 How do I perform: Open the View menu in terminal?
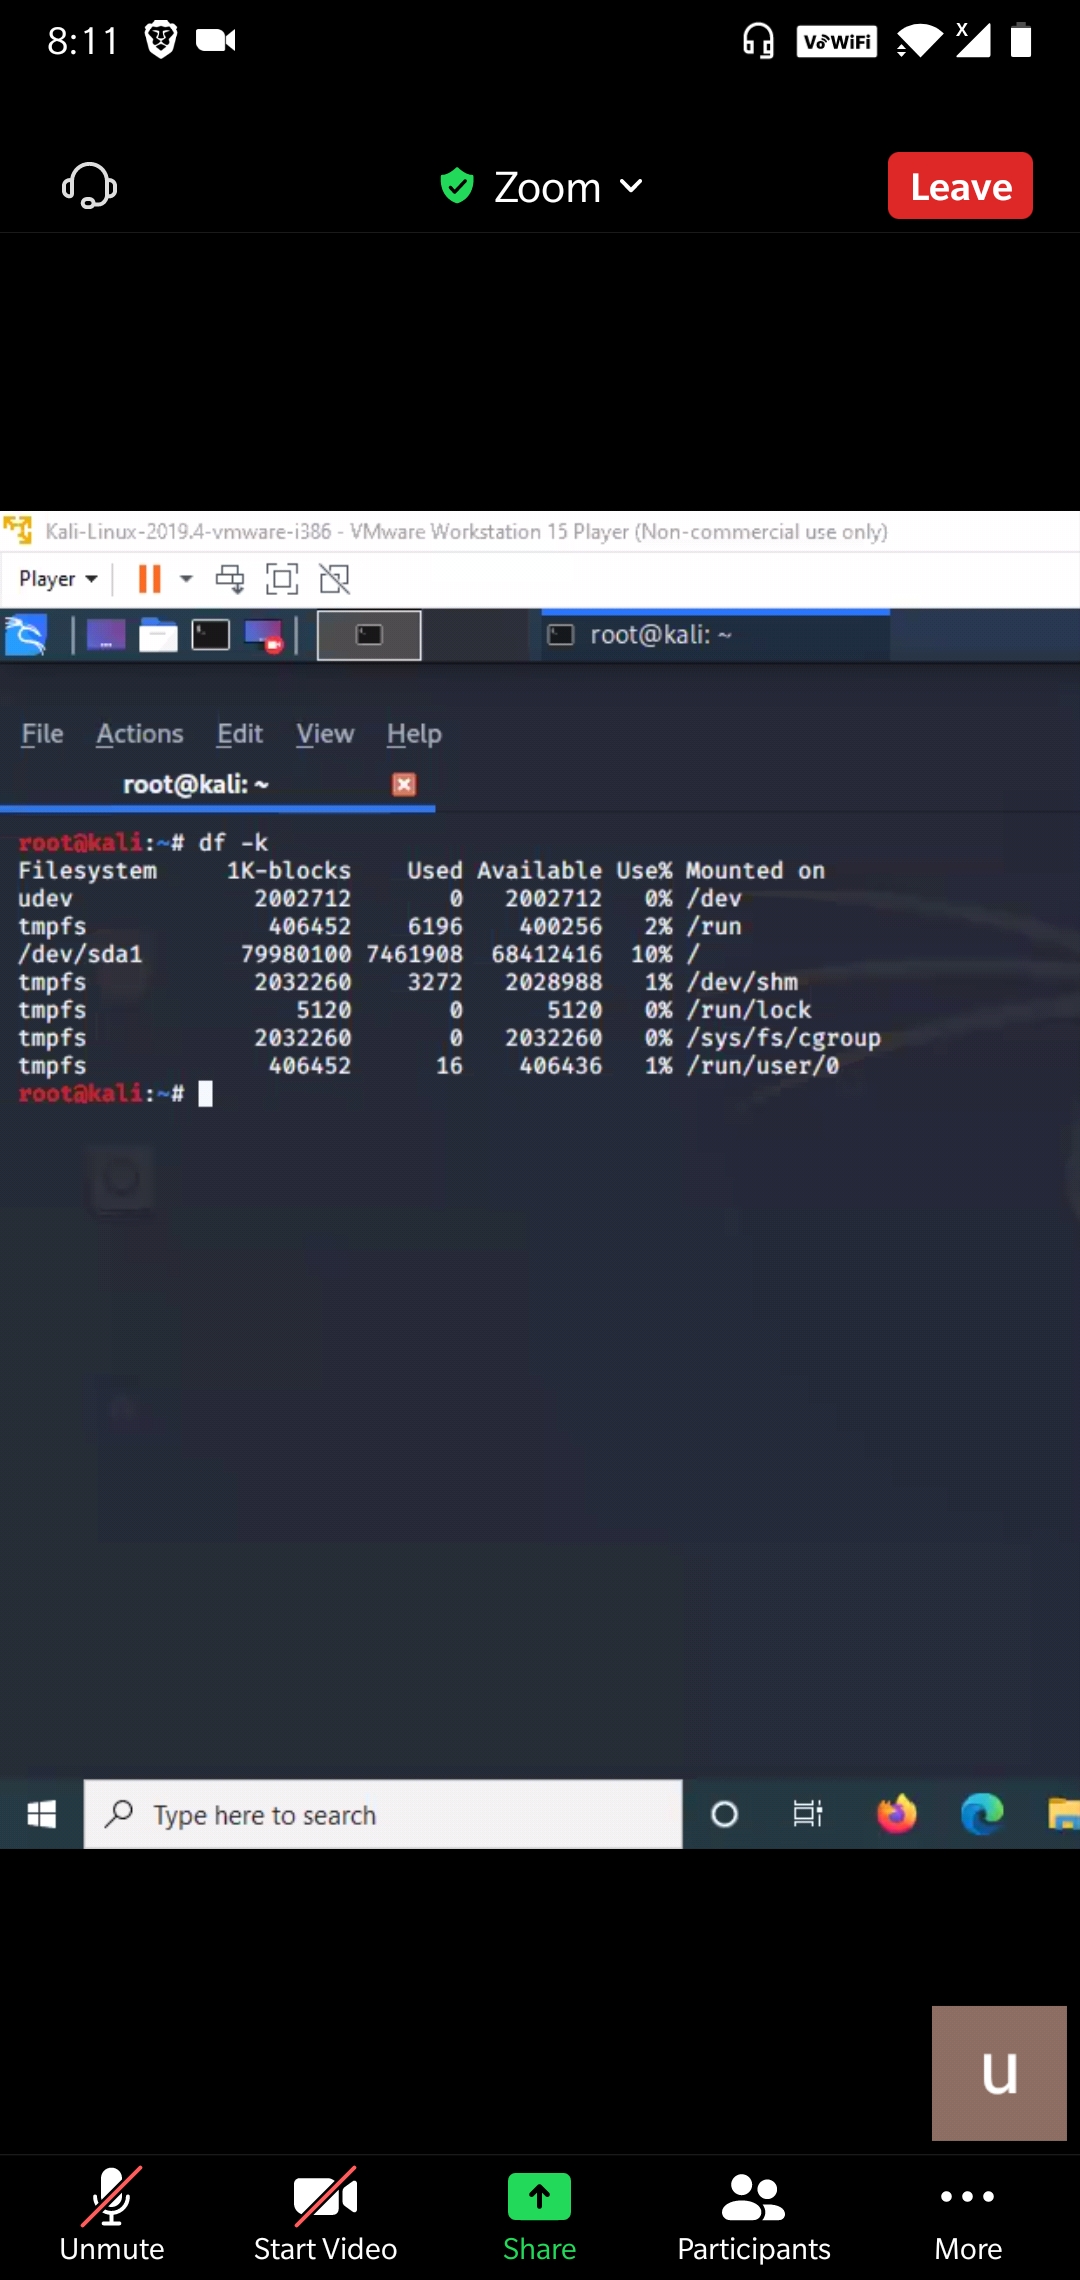tap(325, 734)
